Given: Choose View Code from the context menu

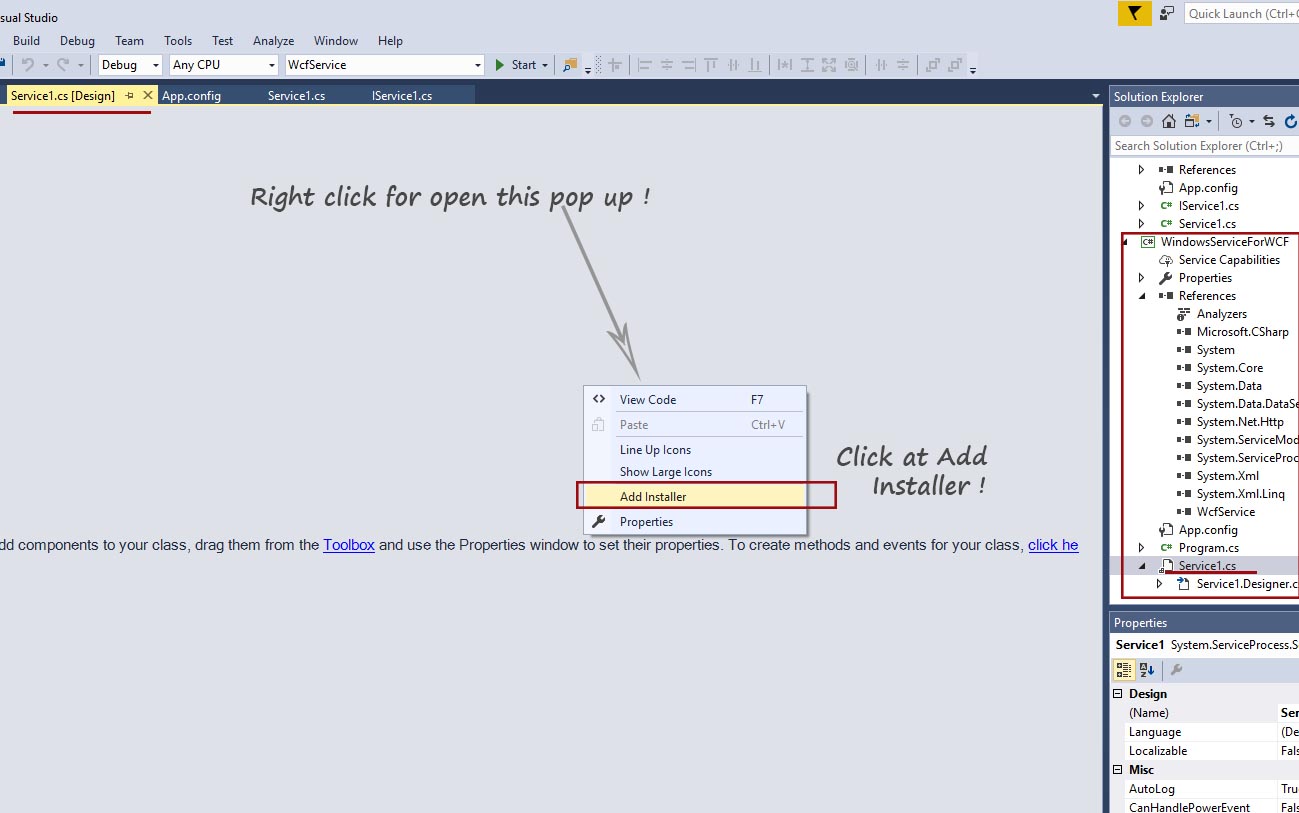Looking at the screenshot, I should pos(695,399).
